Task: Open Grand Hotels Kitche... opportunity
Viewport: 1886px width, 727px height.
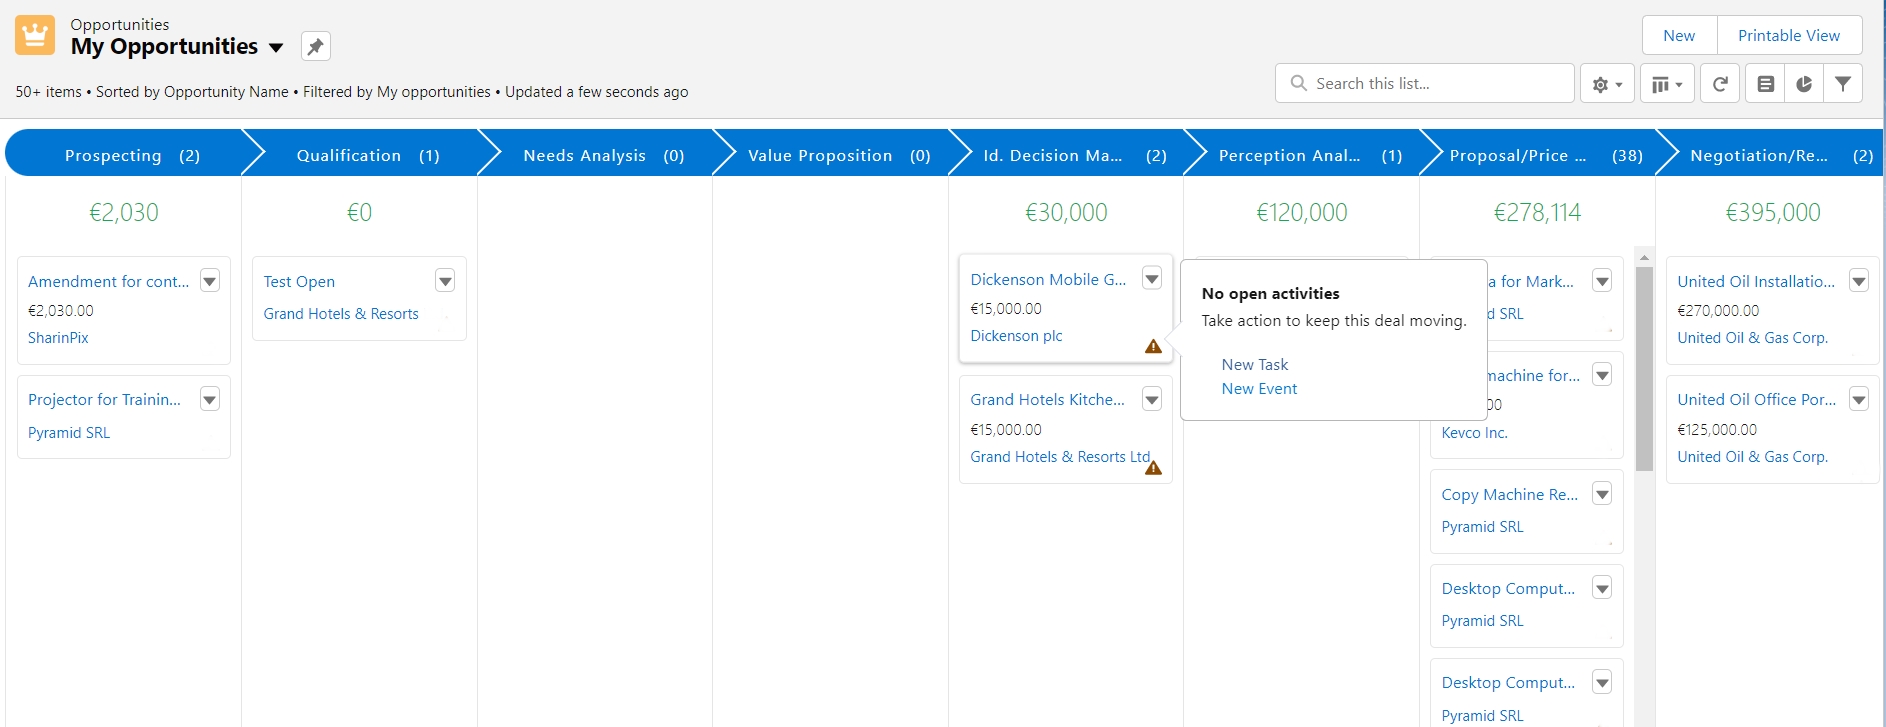Action: (x=1047, y=400)
